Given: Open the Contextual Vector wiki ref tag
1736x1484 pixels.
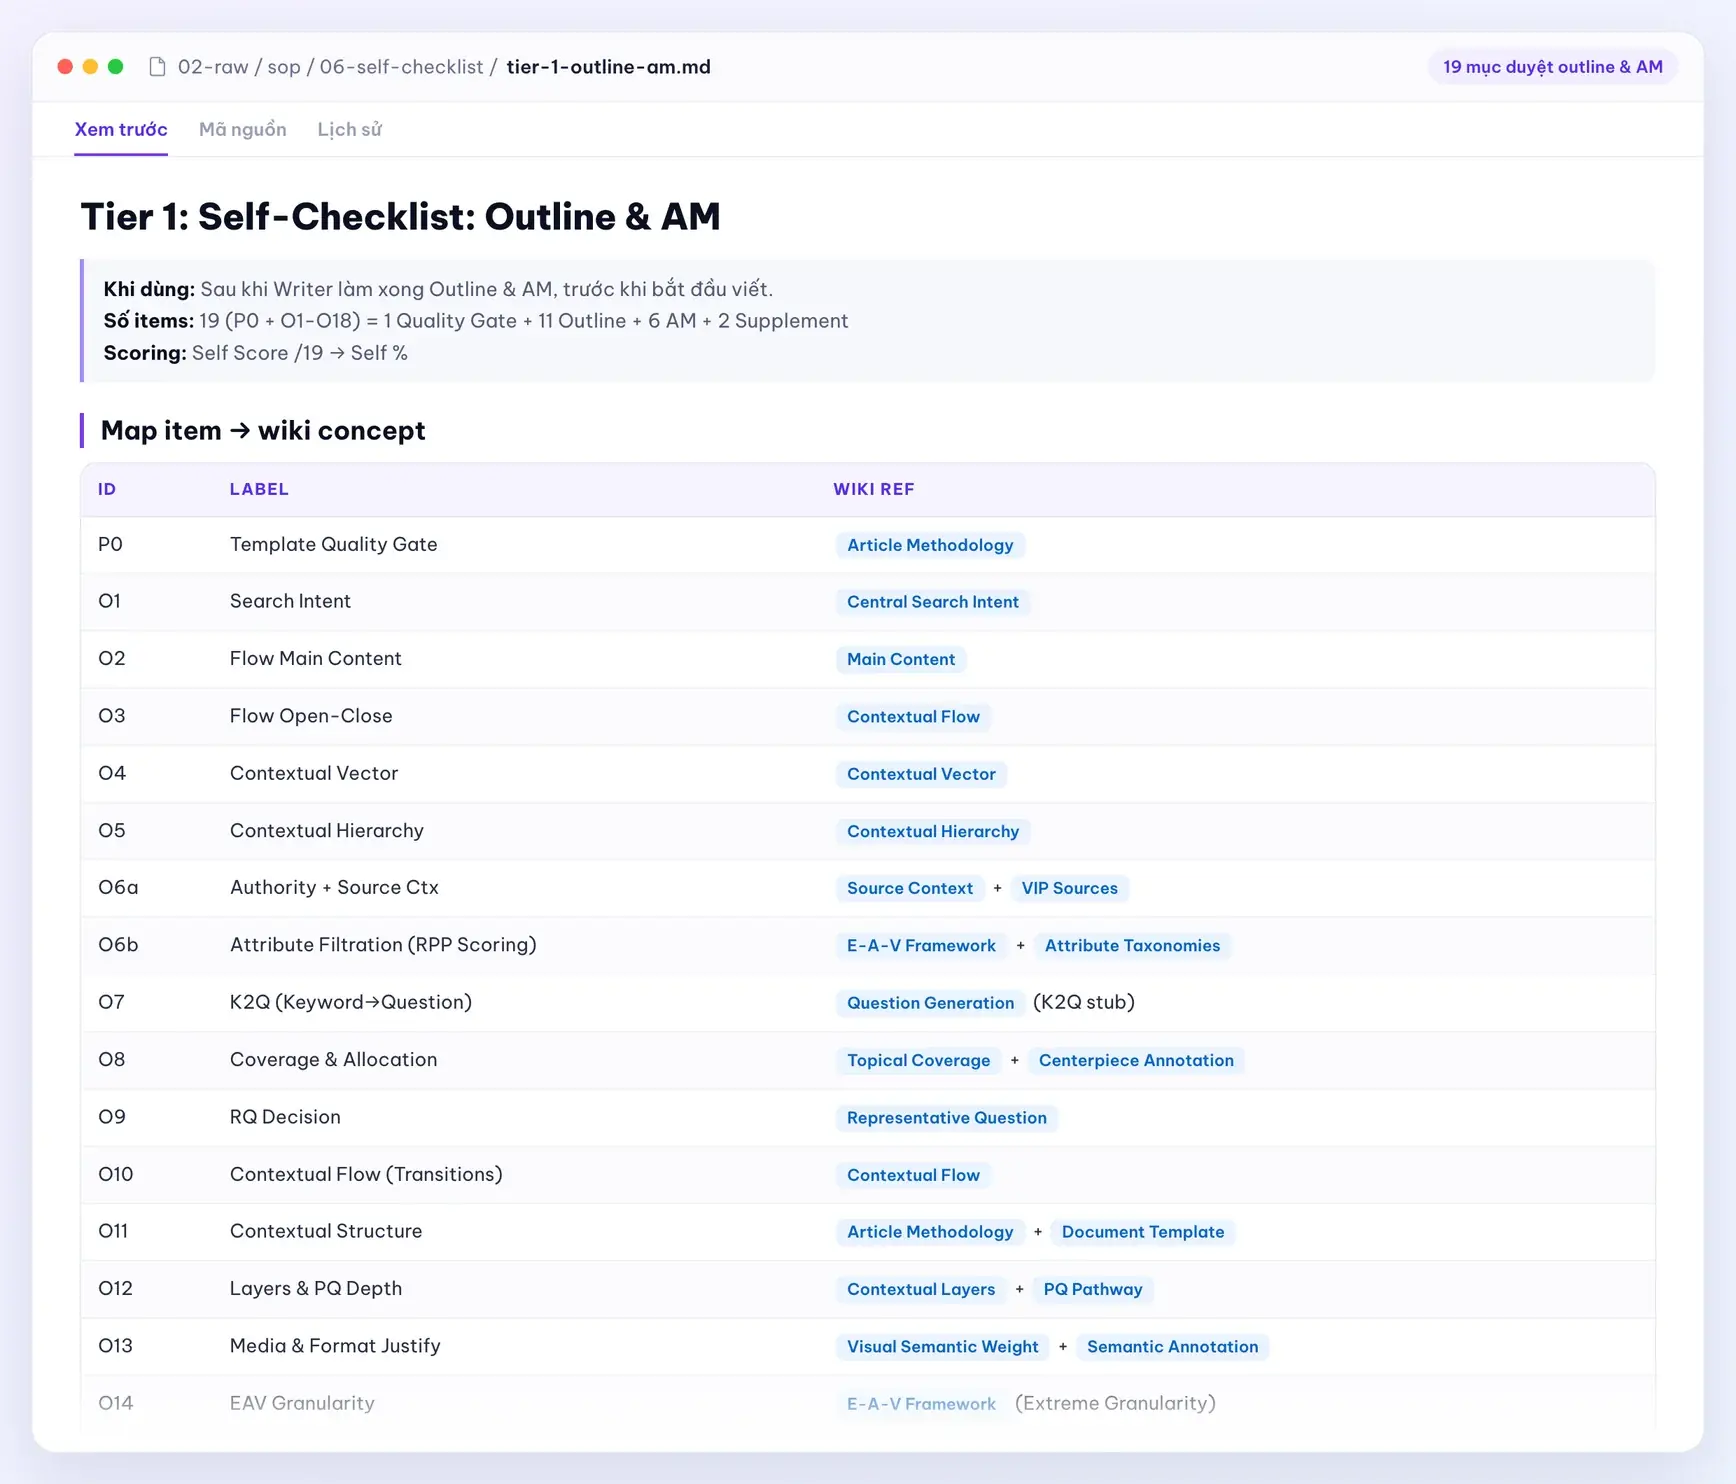Looking at the screenshot, I should (921, 774).
